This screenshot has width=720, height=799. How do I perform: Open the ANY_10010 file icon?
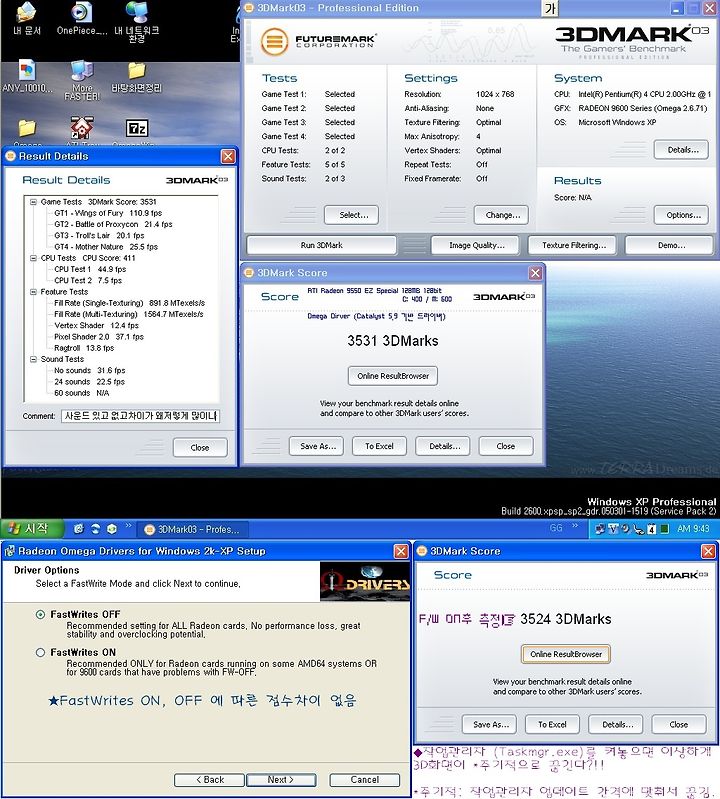(x=27, y=76)
